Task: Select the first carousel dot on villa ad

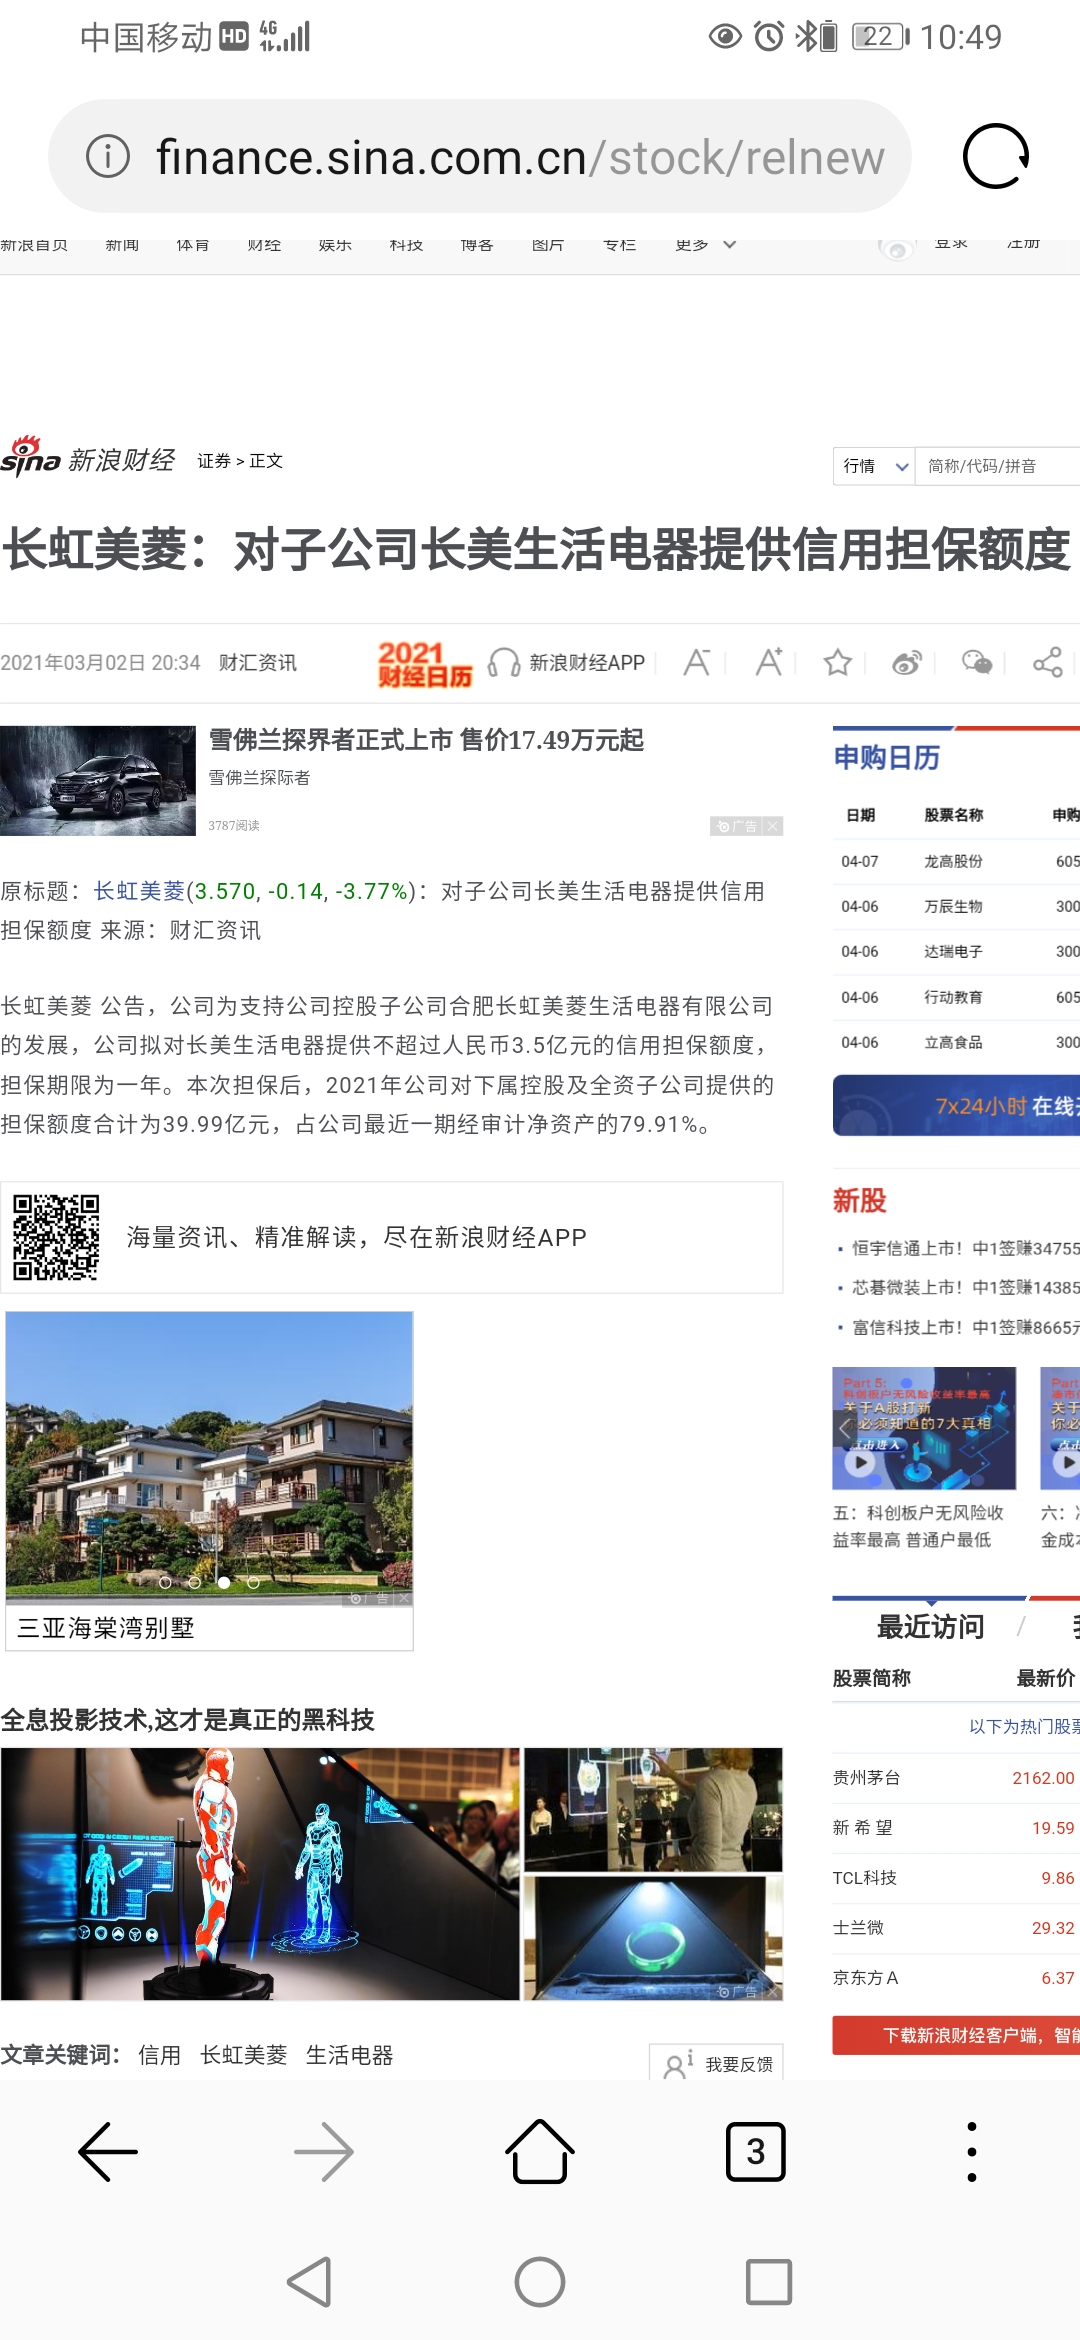Action: tap(165, 1582)
